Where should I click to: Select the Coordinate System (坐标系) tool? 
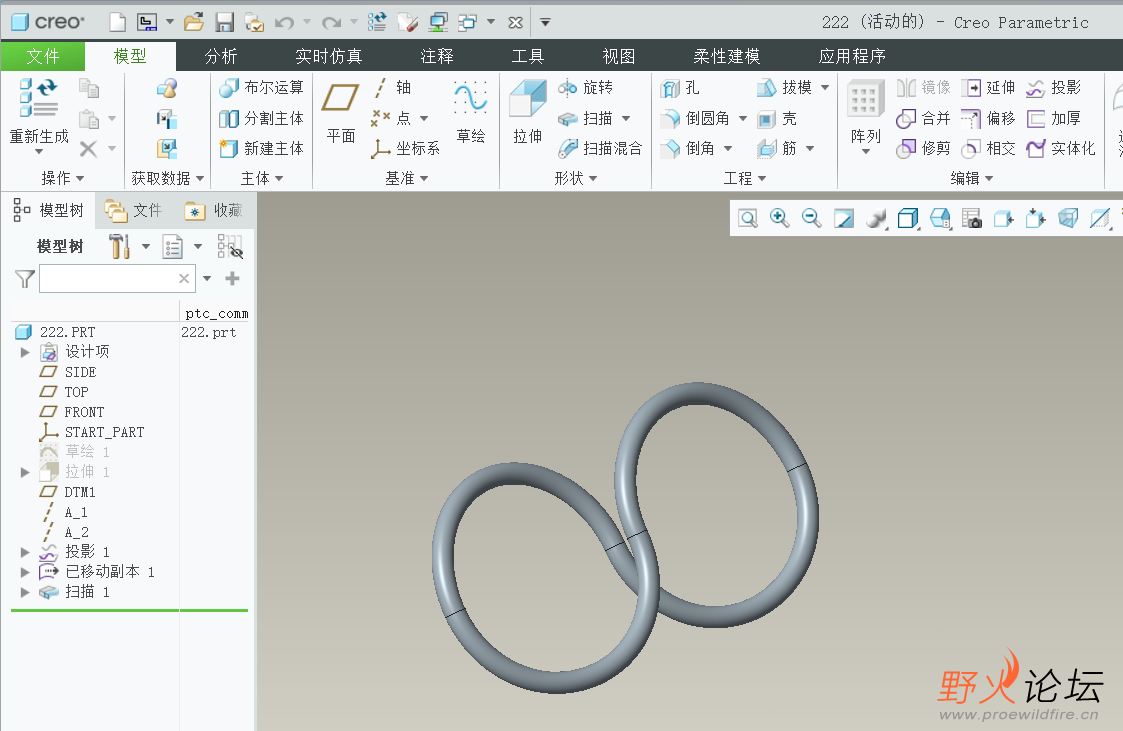click(x=405, y=148)
